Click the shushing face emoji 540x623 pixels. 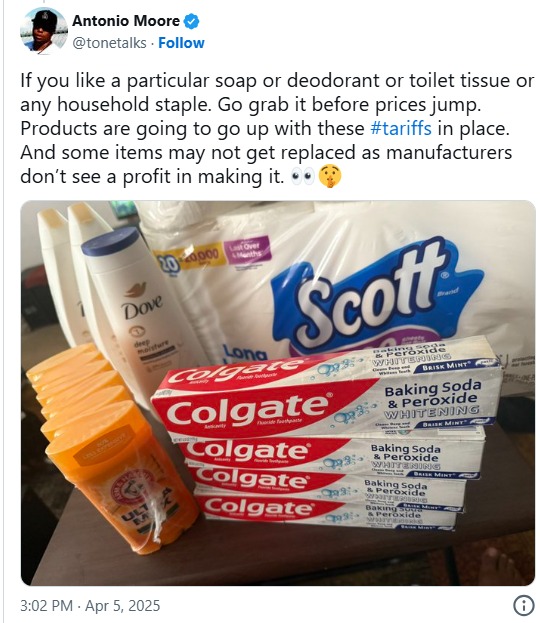coord(330,176)
